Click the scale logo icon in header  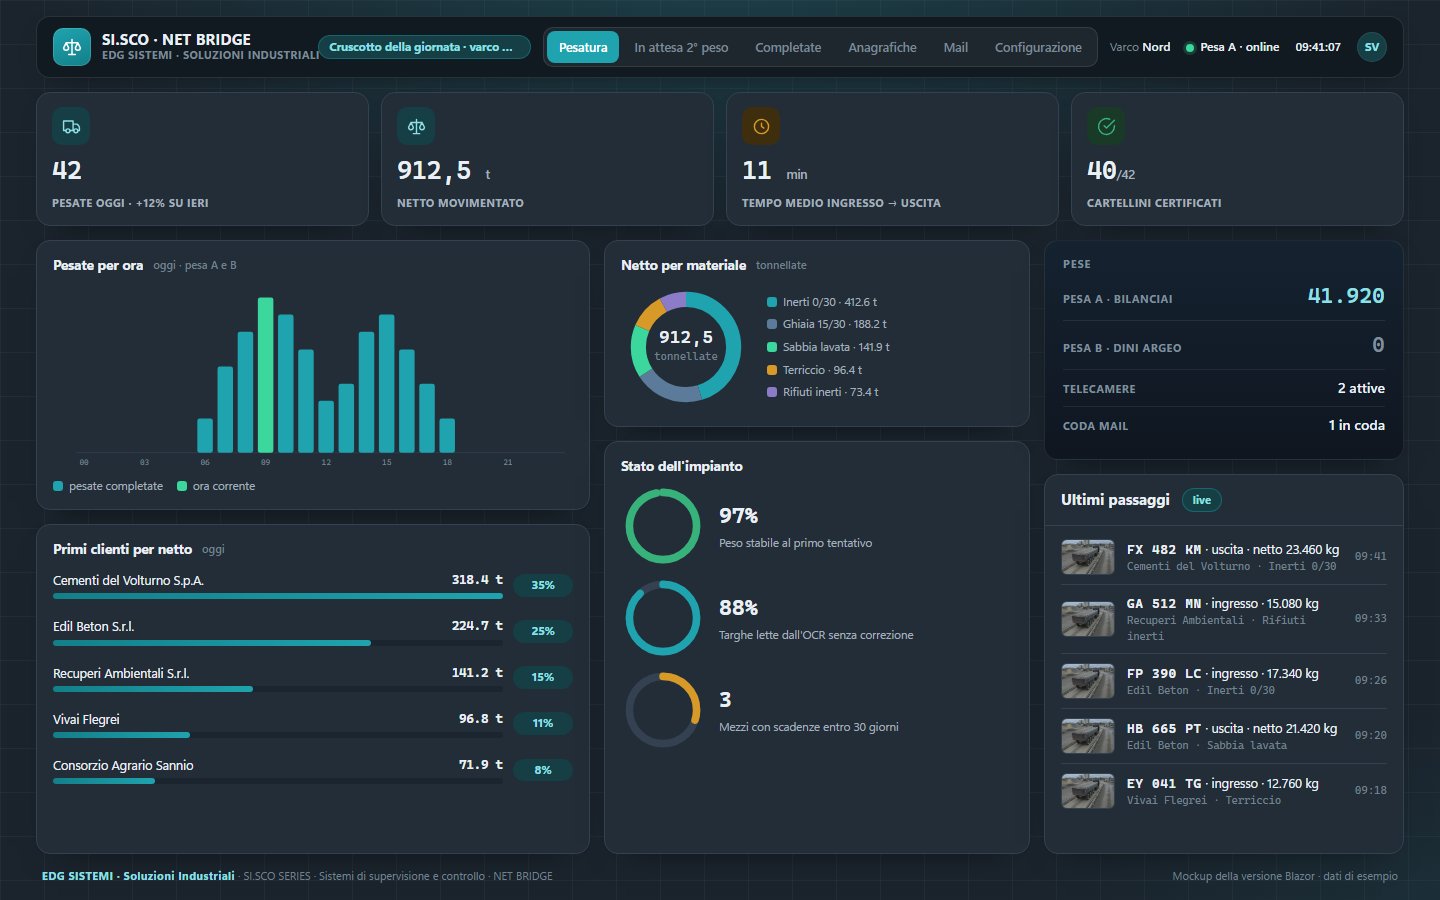click(x=71, y=47)
